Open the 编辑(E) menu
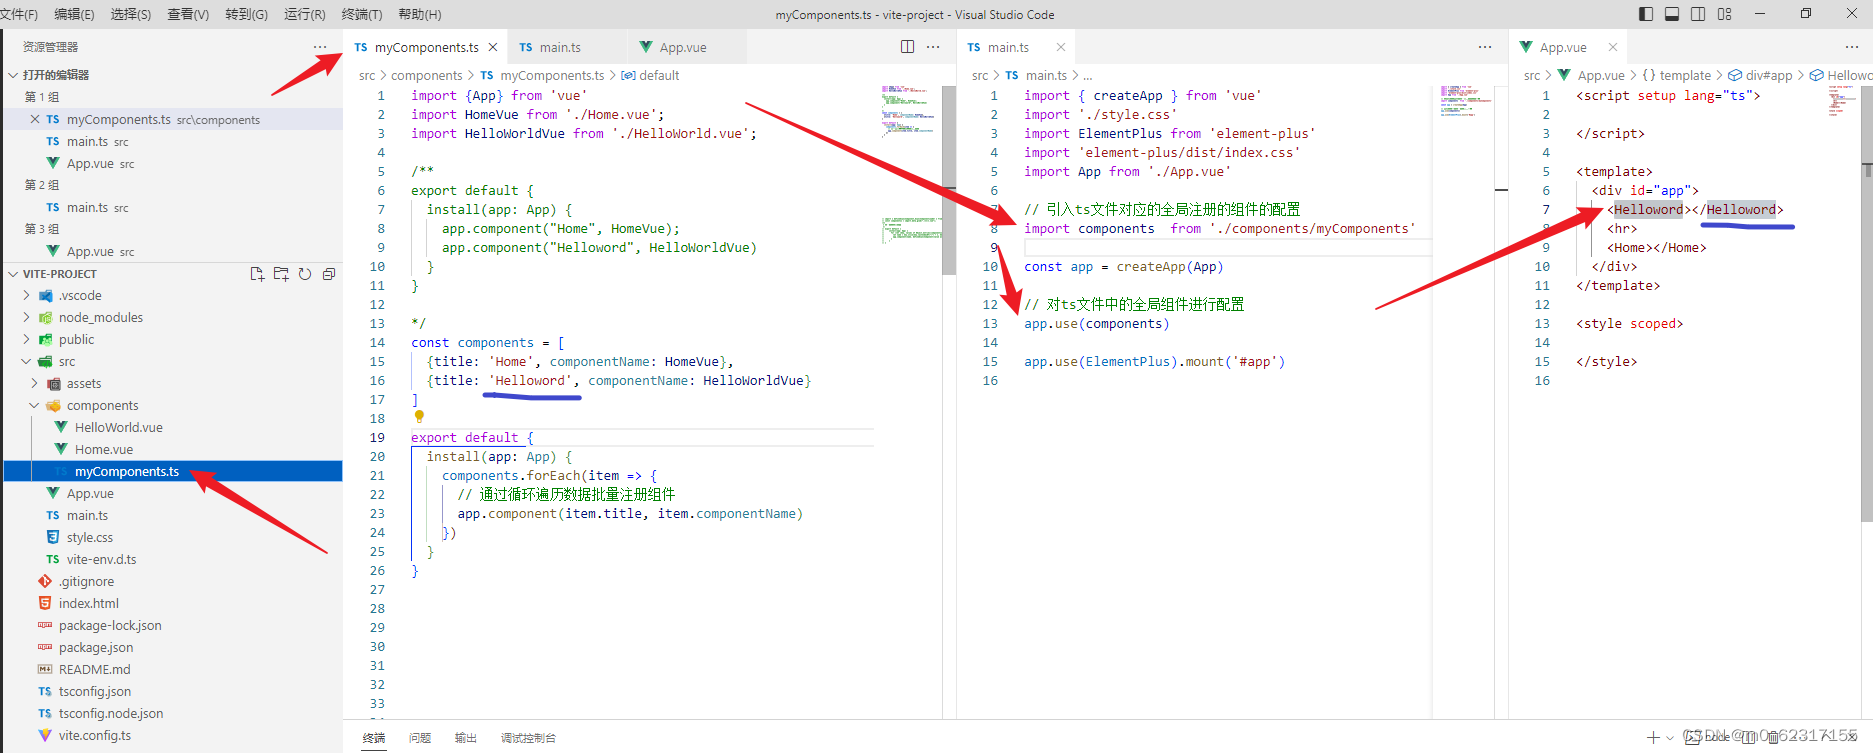 point(74,14)
